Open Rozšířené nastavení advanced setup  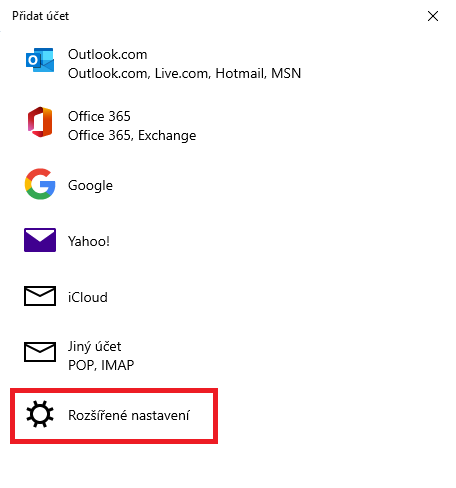pos(129,415)
